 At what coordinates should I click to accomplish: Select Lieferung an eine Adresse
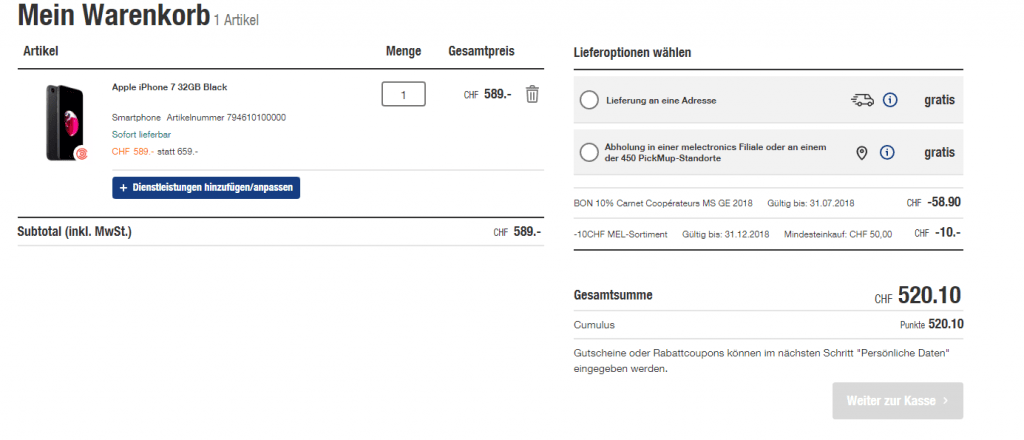tap(589, 100)
